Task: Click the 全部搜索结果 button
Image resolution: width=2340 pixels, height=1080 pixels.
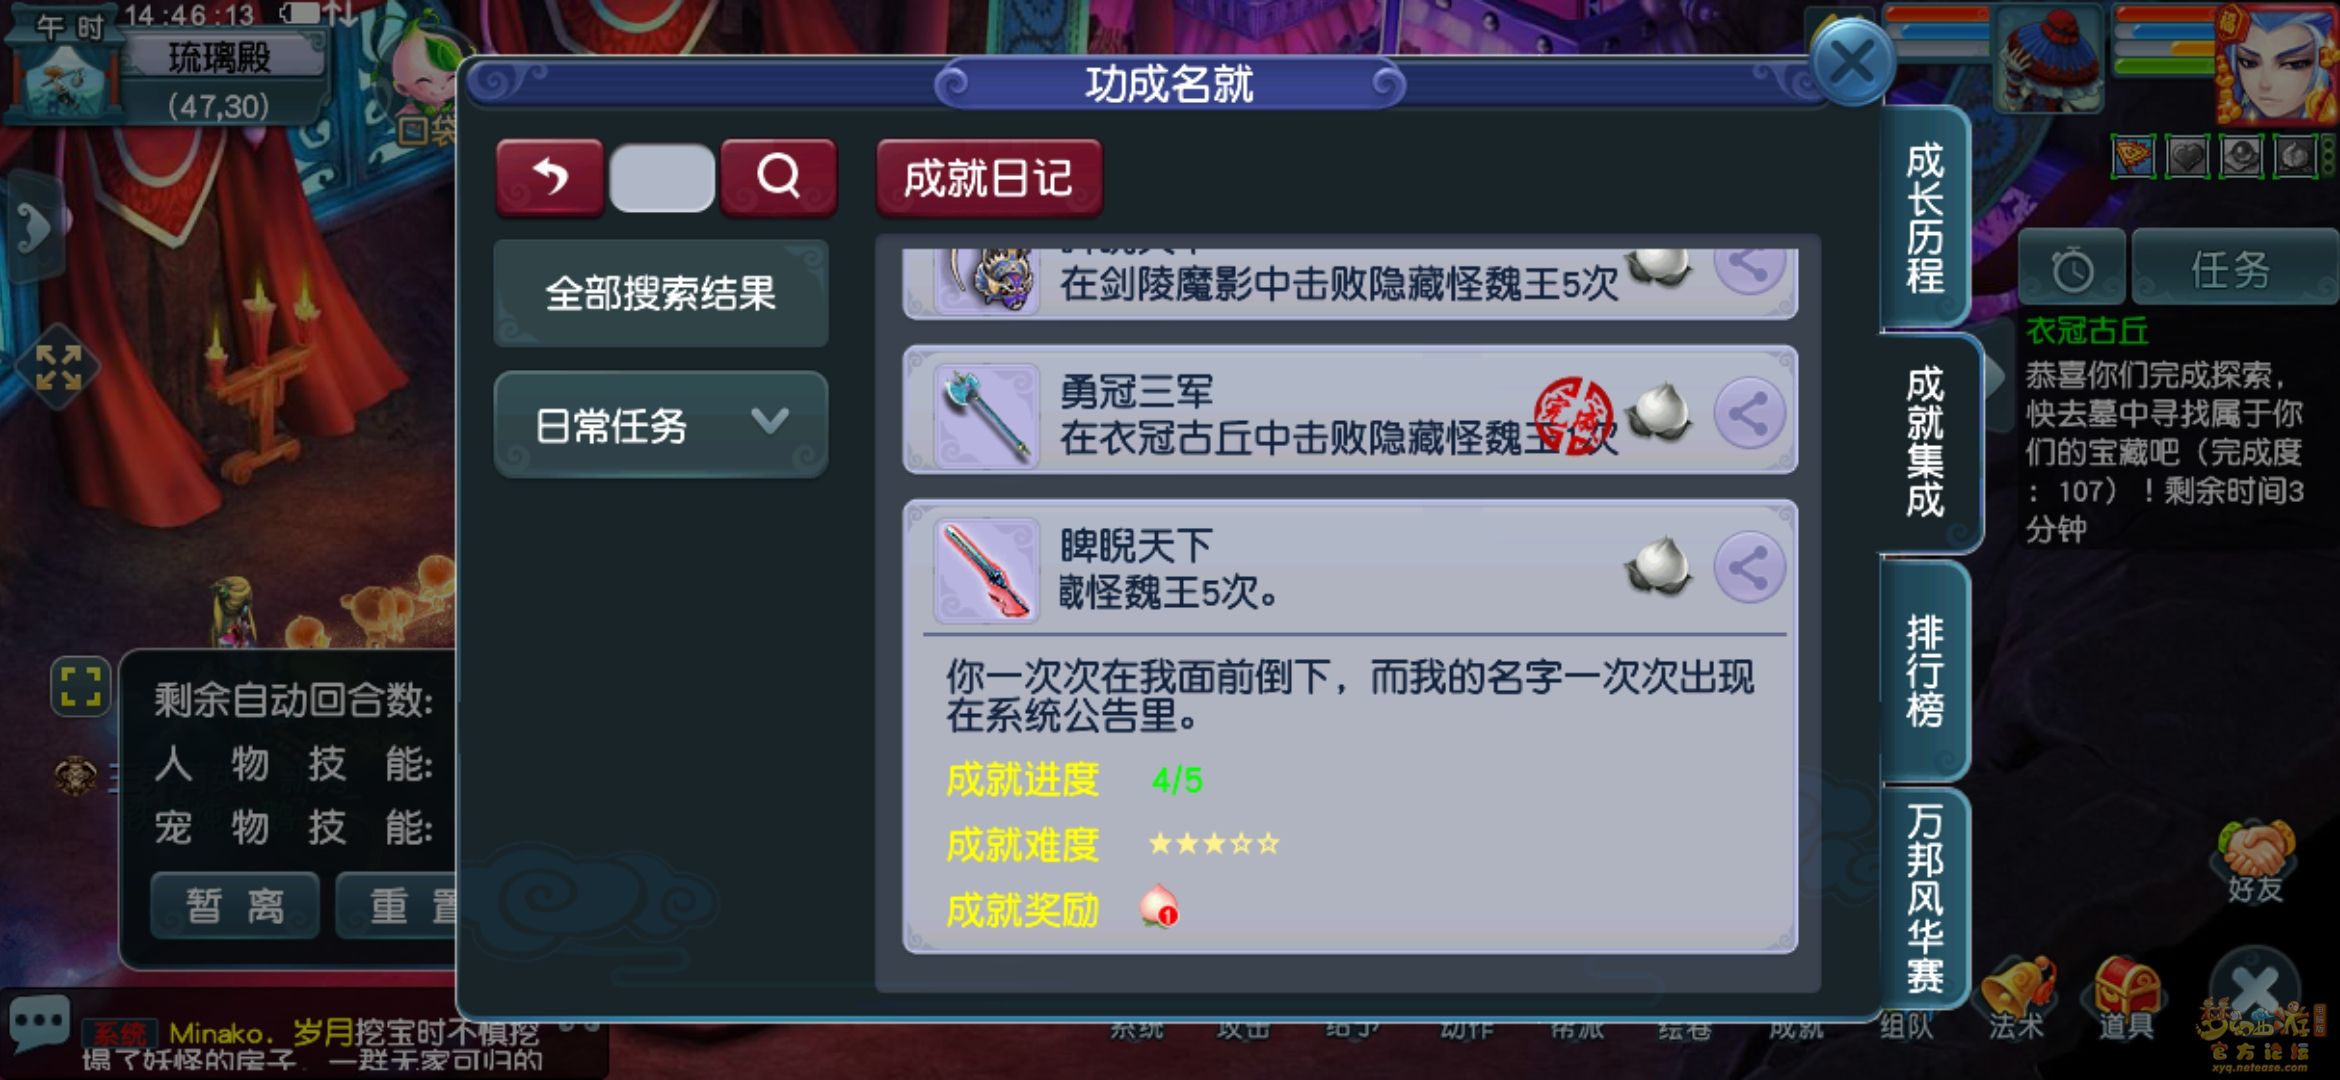Action: point(661,293)
